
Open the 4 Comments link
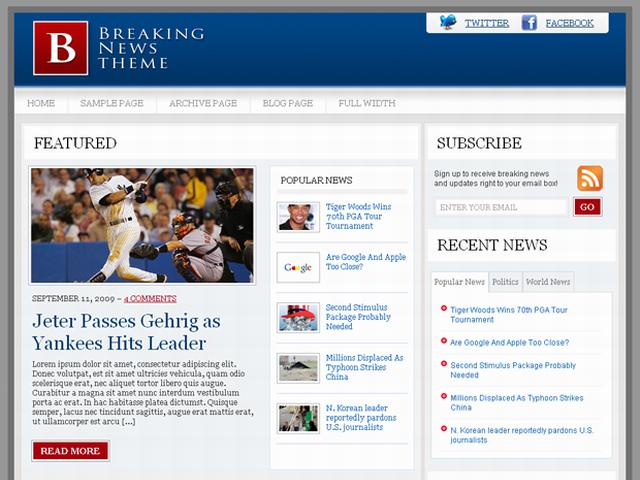(x=150, y=299)
